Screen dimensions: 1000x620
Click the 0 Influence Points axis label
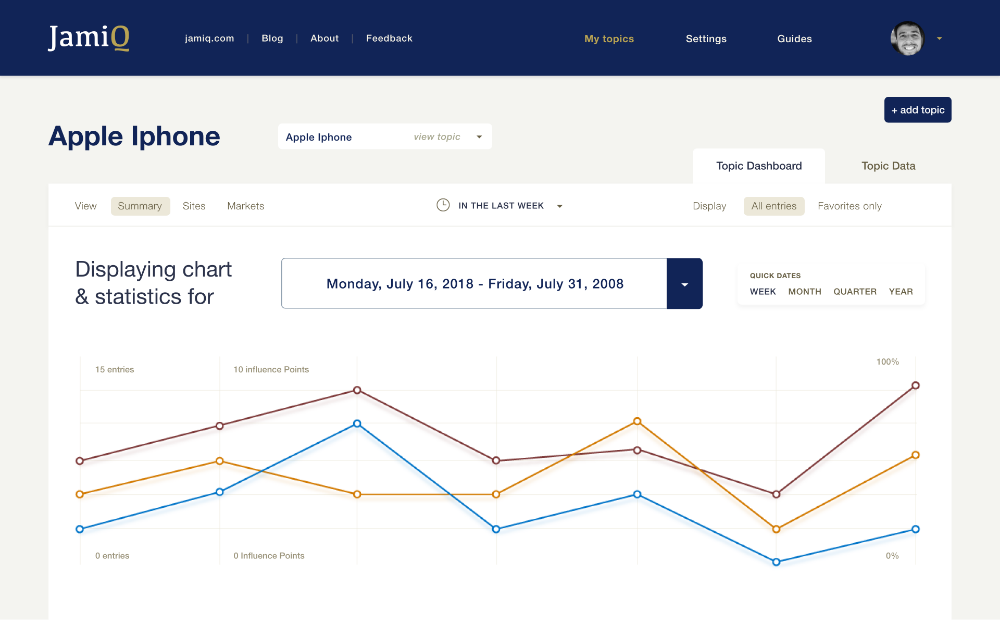tap(268, 556)
